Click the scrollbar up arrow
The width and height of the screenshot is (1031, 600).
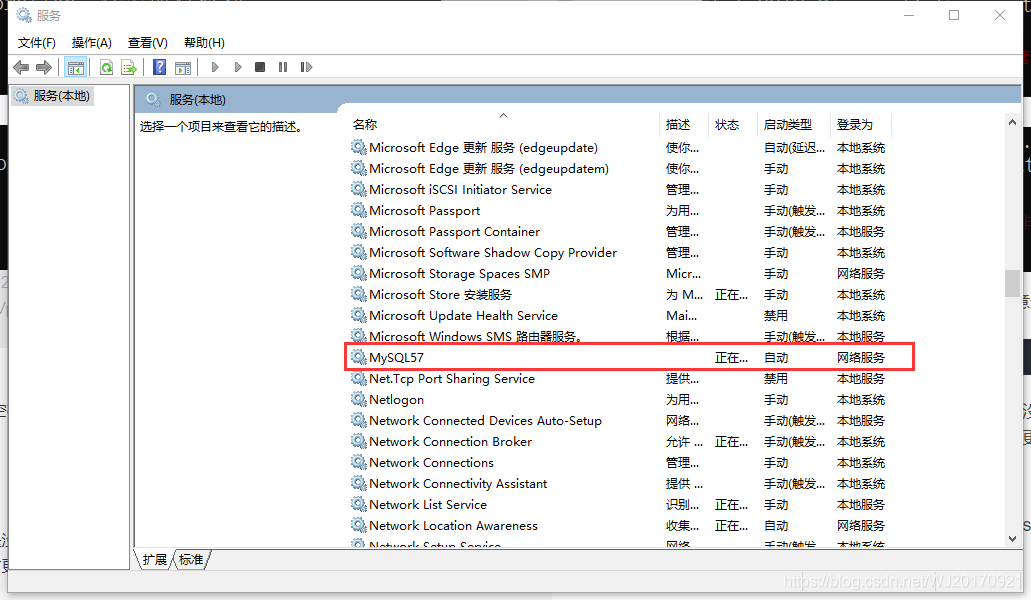click(x=1012, y=122)
